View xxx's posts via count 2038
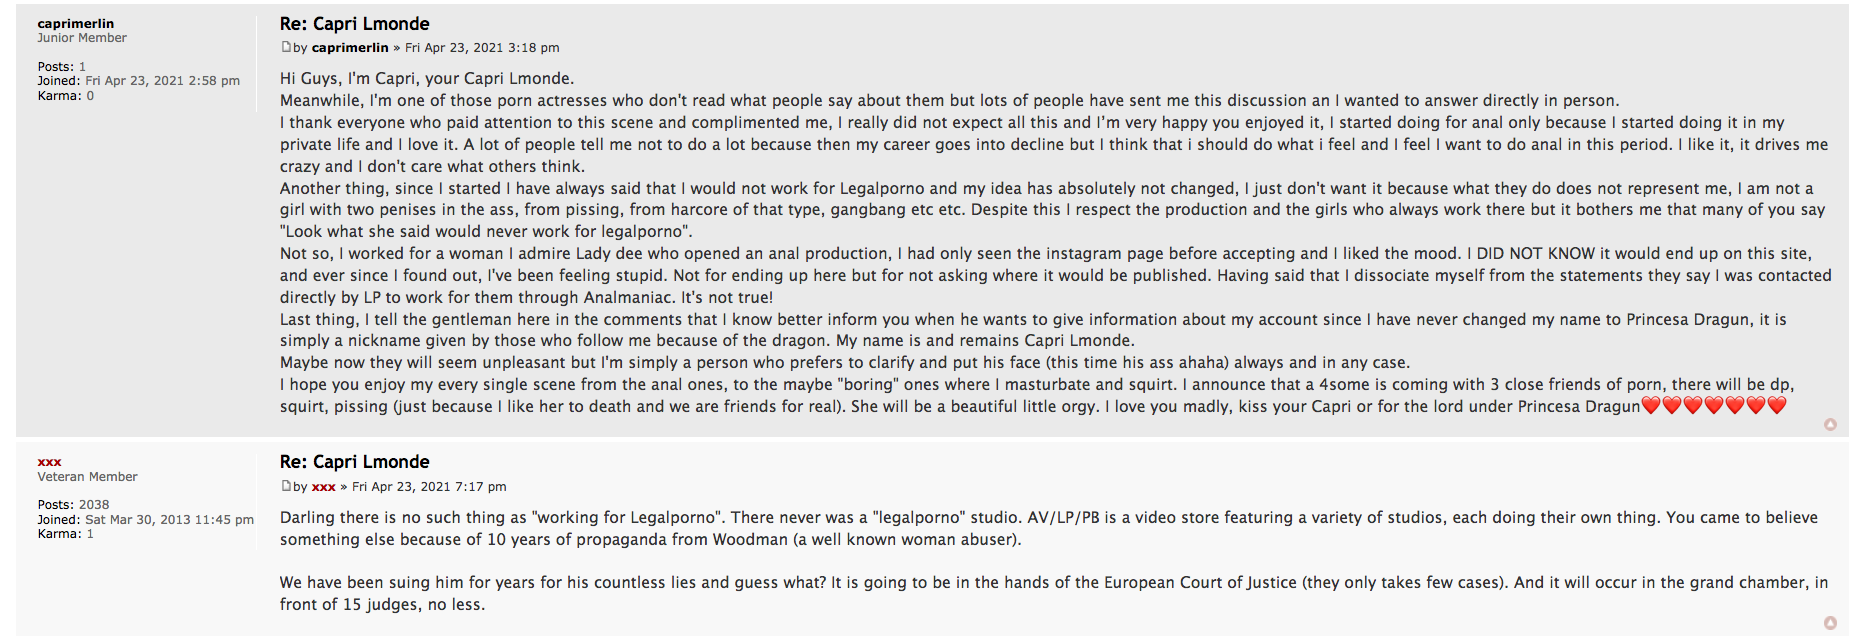 pos(94,505)
